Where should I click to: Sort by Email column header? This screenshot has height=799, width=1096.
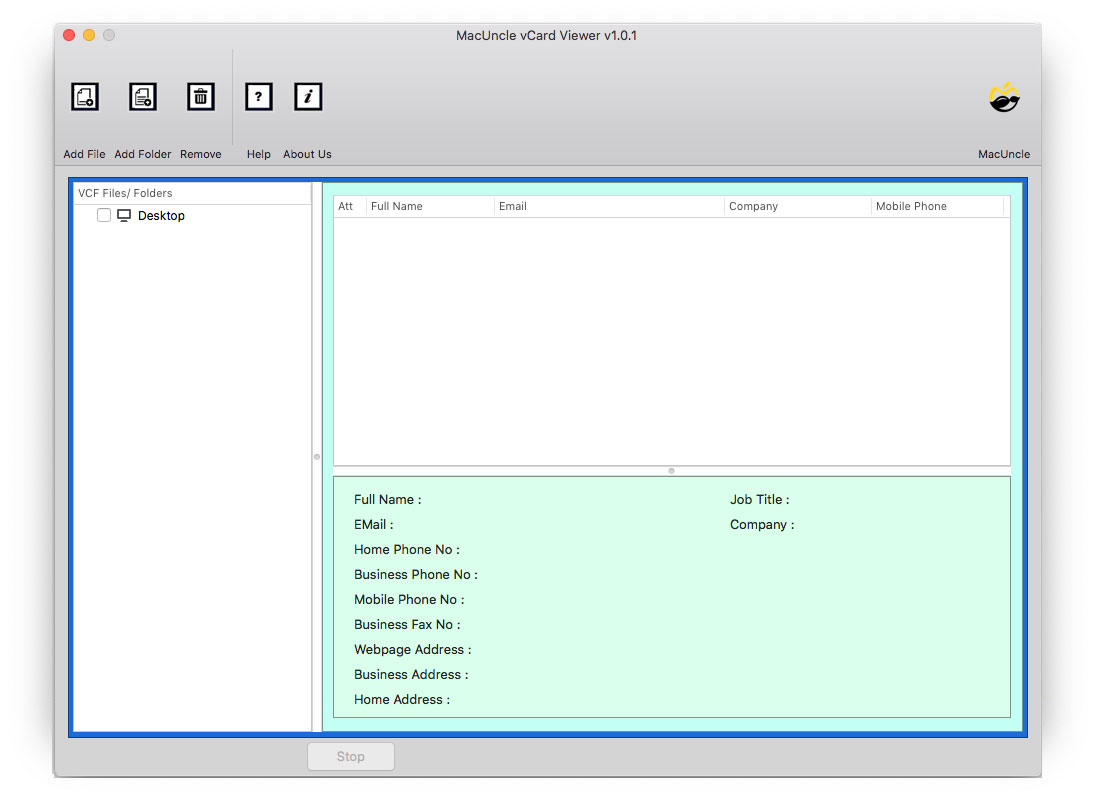point(608,207)
